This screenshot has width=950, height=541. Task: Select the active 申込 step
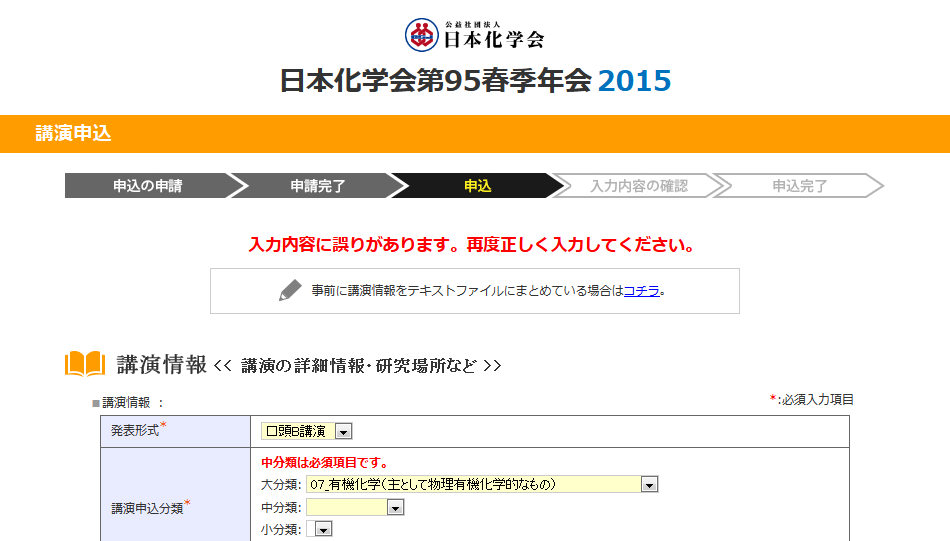pos(478,186)
